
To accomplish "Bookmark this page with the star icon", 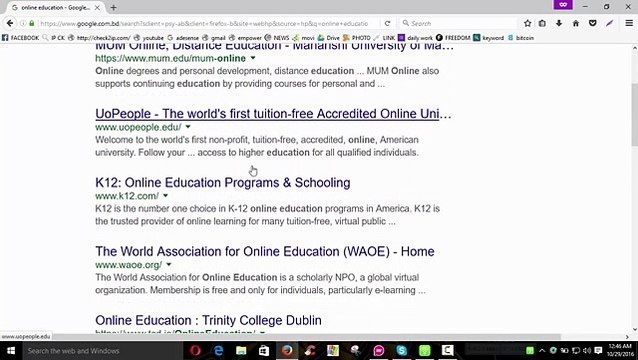I will pyautogui.click(x=528, y=23).
